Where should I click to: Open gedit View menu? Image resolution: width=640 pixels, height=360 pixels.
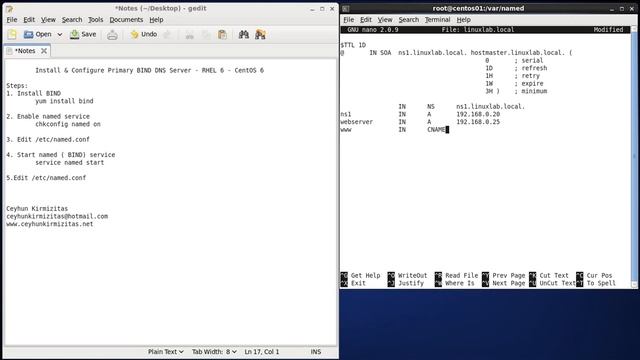pos(48,20)
